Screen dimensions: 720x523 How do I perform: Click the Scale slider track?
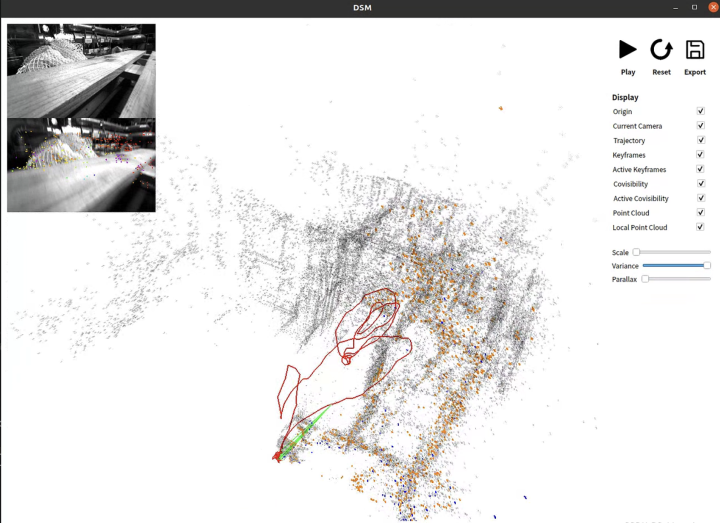coord(673,252)
